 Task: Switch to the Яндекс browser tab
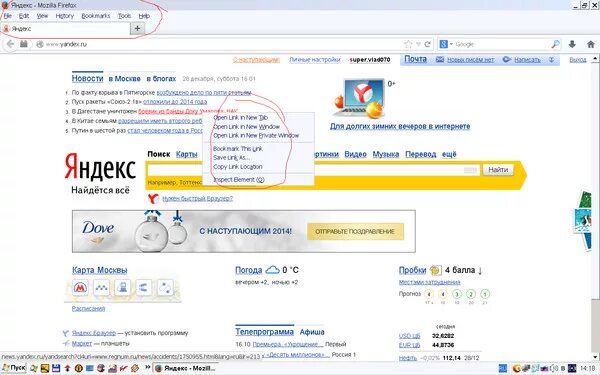pyautogui.click(x=65, y=29)
